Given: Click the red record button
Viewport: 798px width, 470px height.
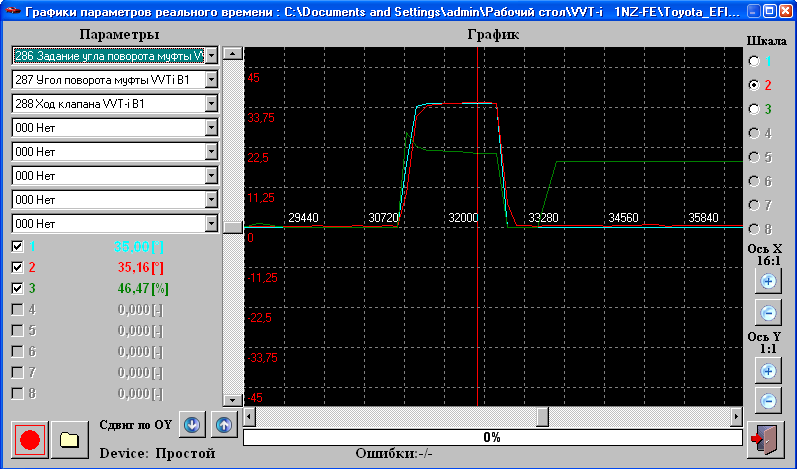Looking at the screenshot, I should (30, 439).
